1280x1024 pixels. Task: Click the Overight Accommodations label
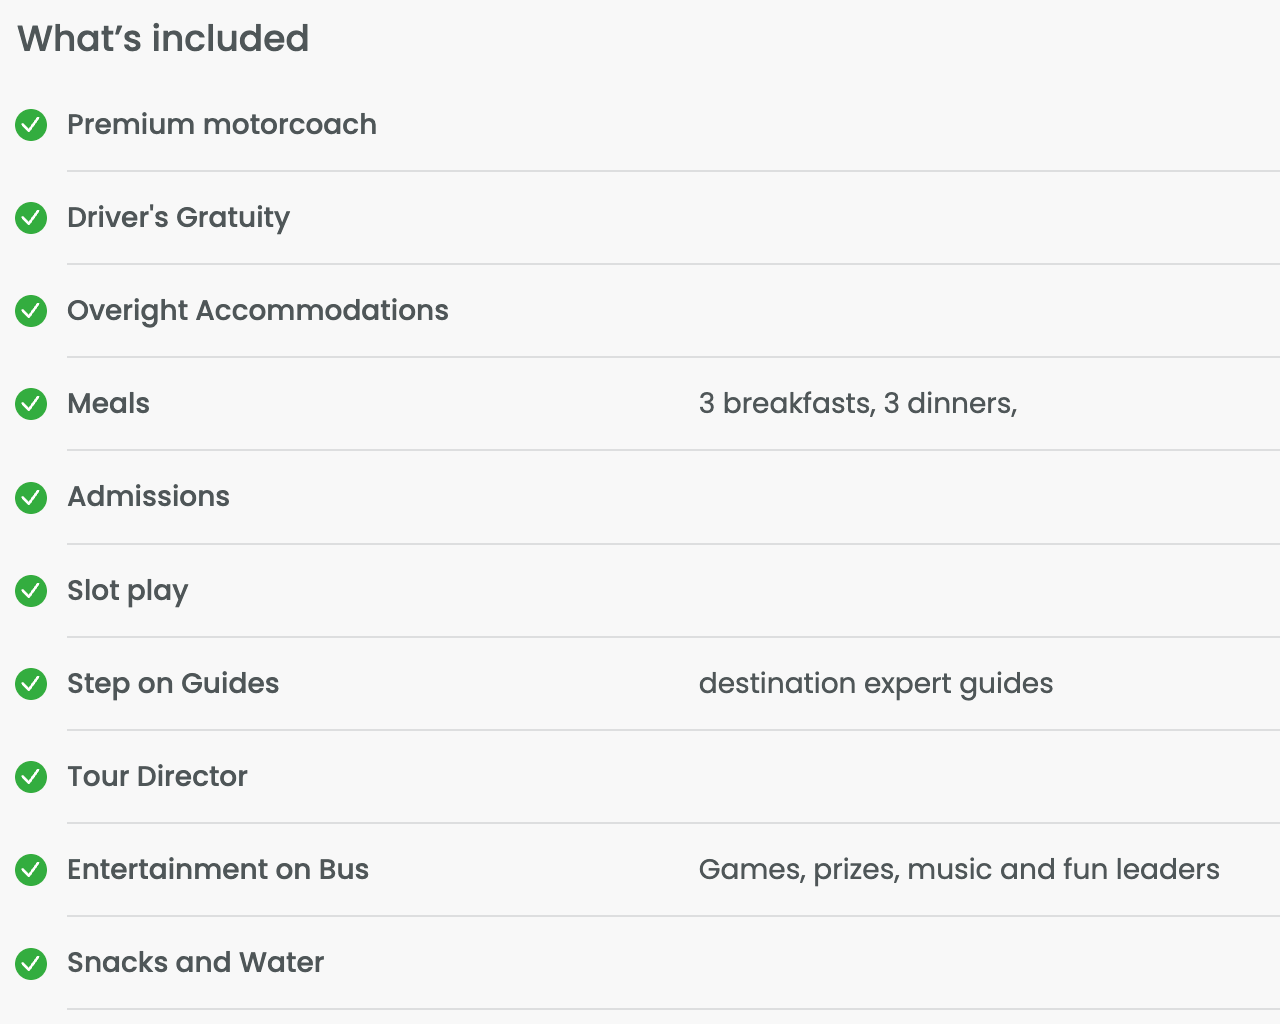pyautogui.click(x=257, y=311)
